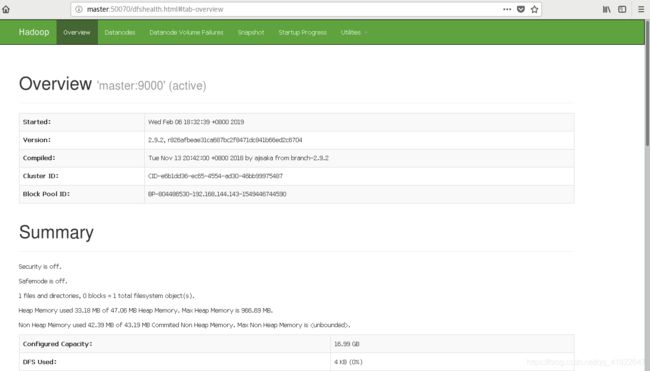Viewport: 650px width, 371px height.
Task: Open the page actions three-dots menu
Action: 507,9
